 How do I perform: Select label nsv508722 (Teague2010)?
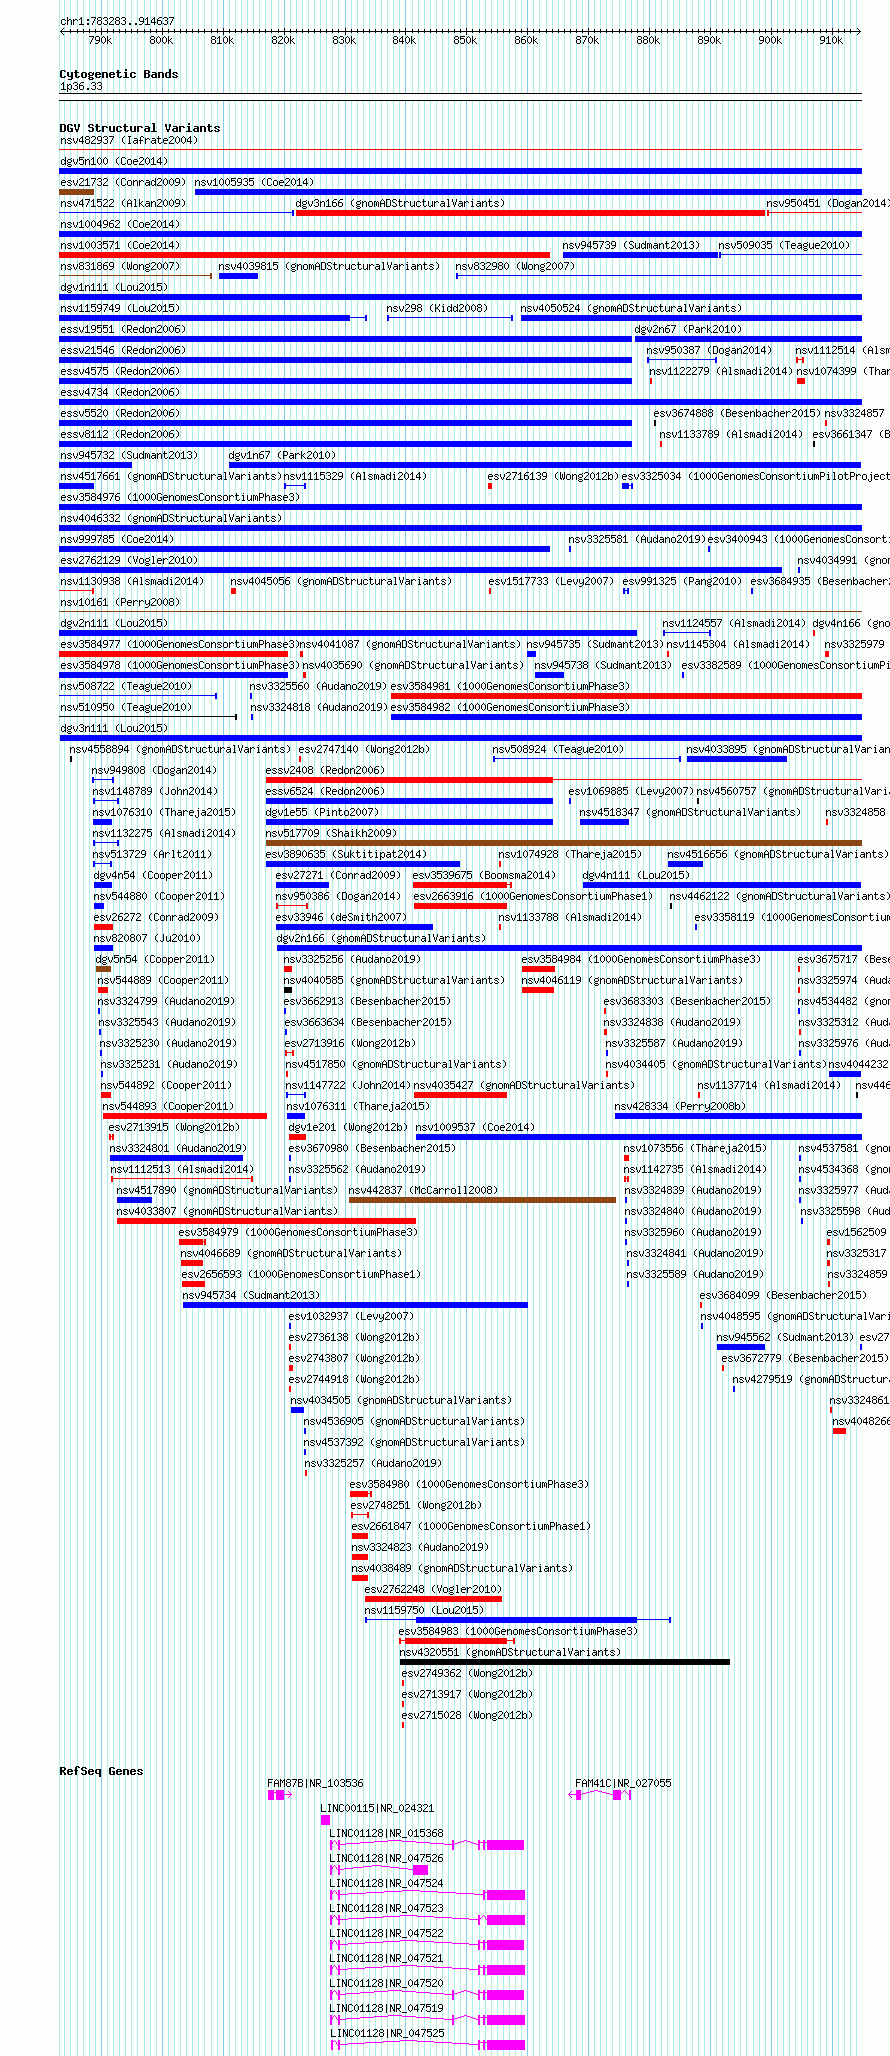(126, 686)
